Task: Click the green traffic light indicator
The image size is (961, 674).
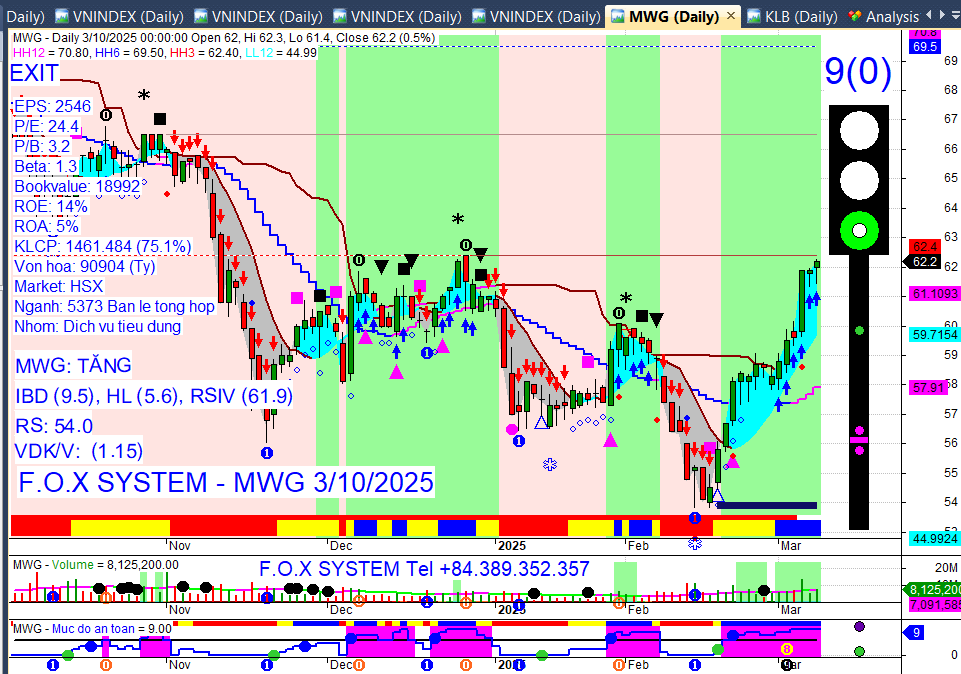Action: [x=859, y=230]
